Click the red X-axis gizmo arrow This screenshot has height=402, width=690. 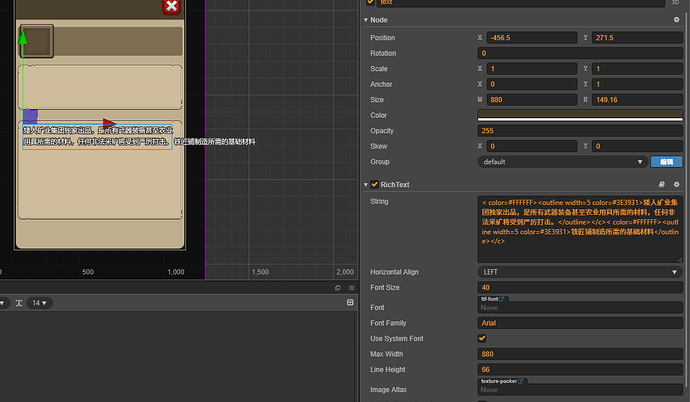[x=109, y=123]
